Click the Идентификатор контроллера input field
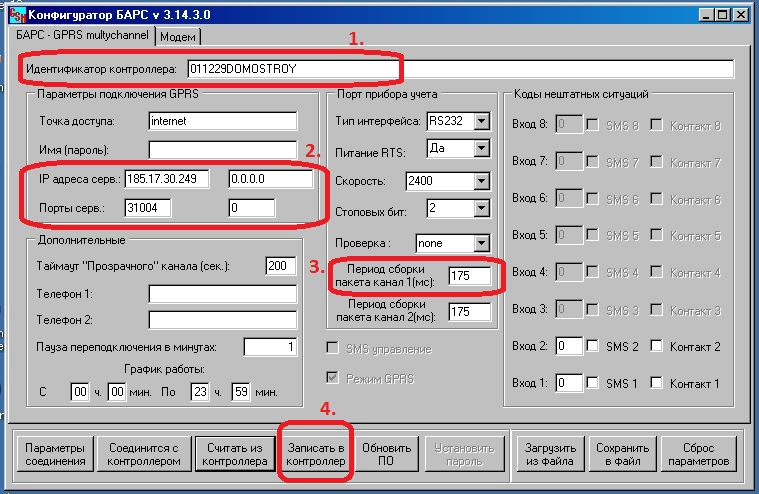 [460, 69]
